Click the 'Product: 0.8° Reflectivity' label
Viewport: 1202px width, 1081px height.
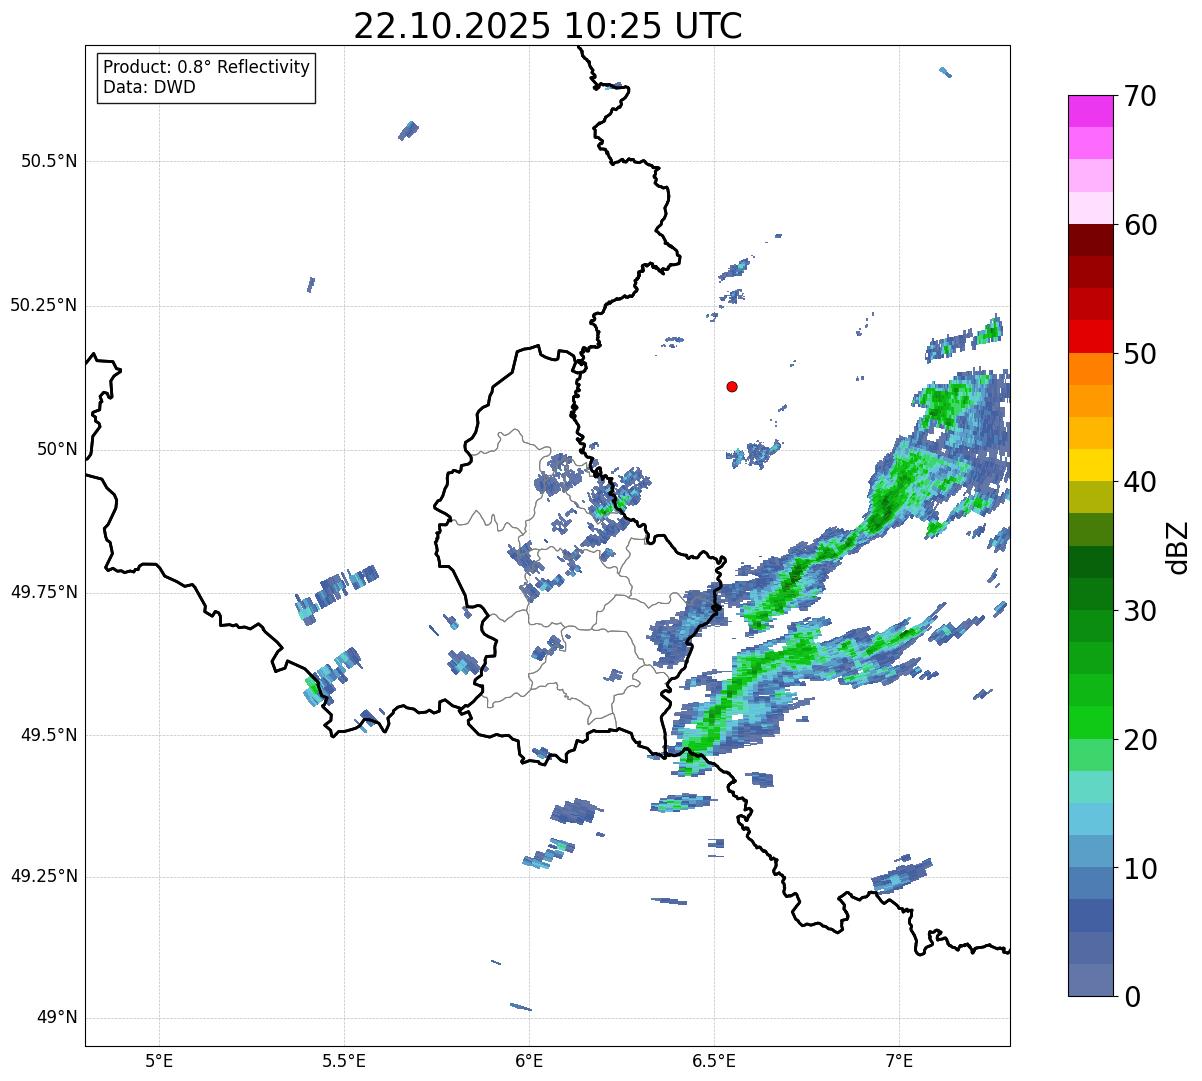tap(207, 67)
